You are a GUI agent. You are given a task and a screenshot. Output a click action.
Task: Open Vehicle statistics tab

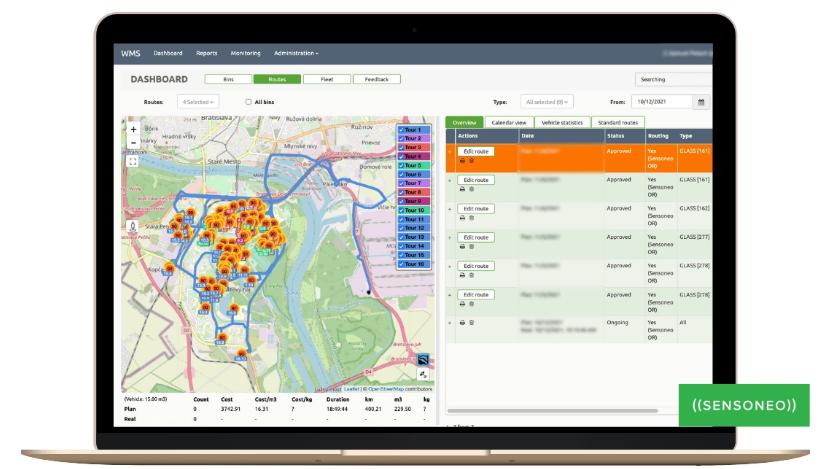click(561, 122)
